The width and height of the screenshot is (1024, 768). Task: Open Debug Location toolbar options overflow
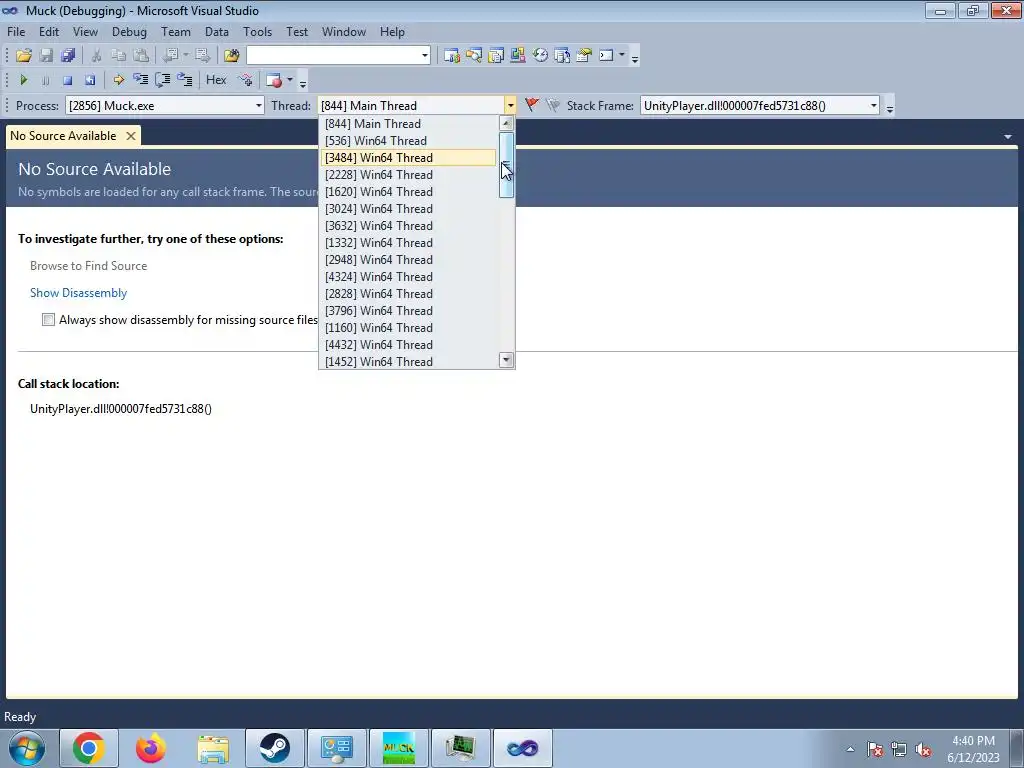(889, 108)
